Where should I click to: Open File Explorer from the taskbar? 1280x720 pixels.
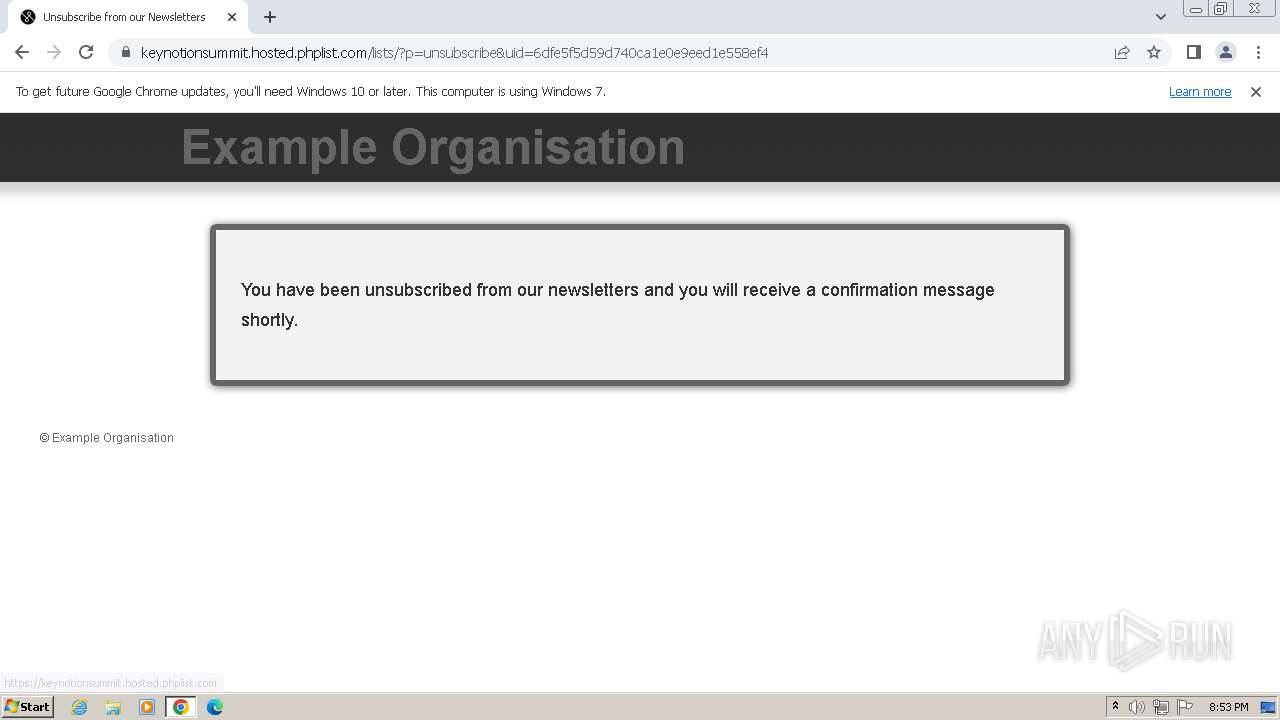pyautogui.click(x=113, y=707)
